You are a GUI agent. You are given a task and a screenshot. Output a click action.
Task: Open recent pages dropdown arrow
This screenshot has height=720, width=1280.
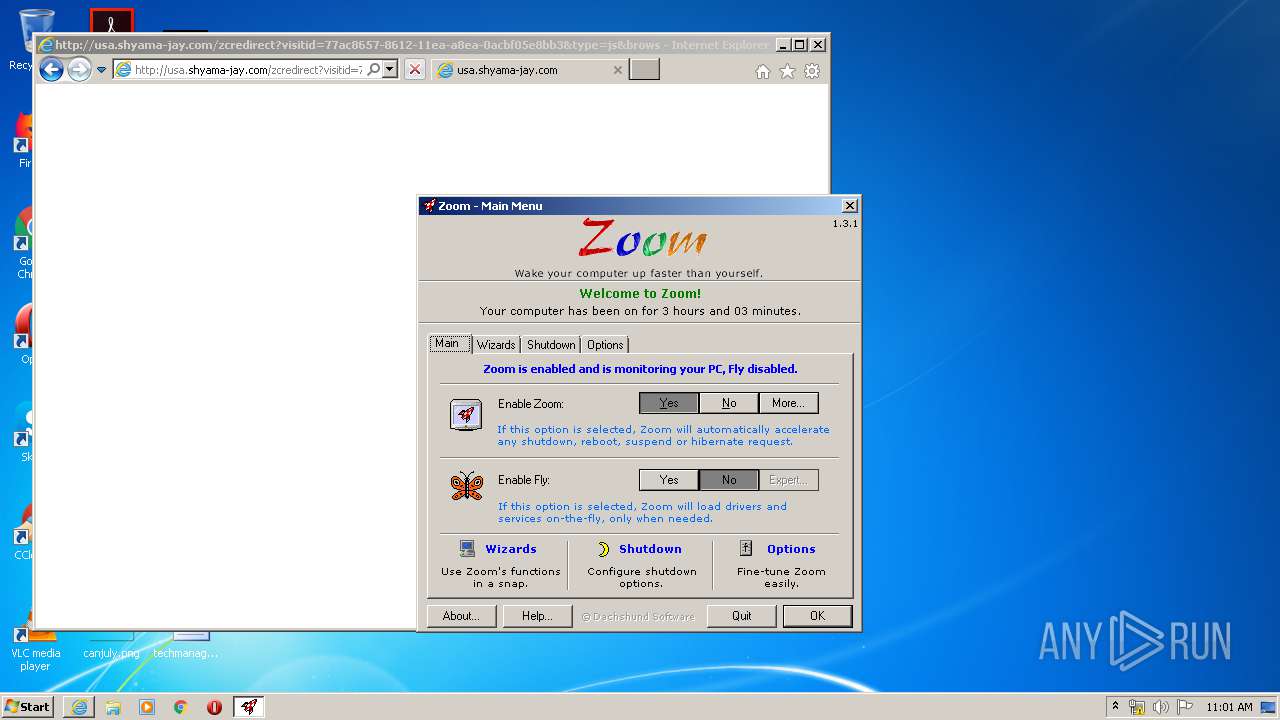coord(101,70)
